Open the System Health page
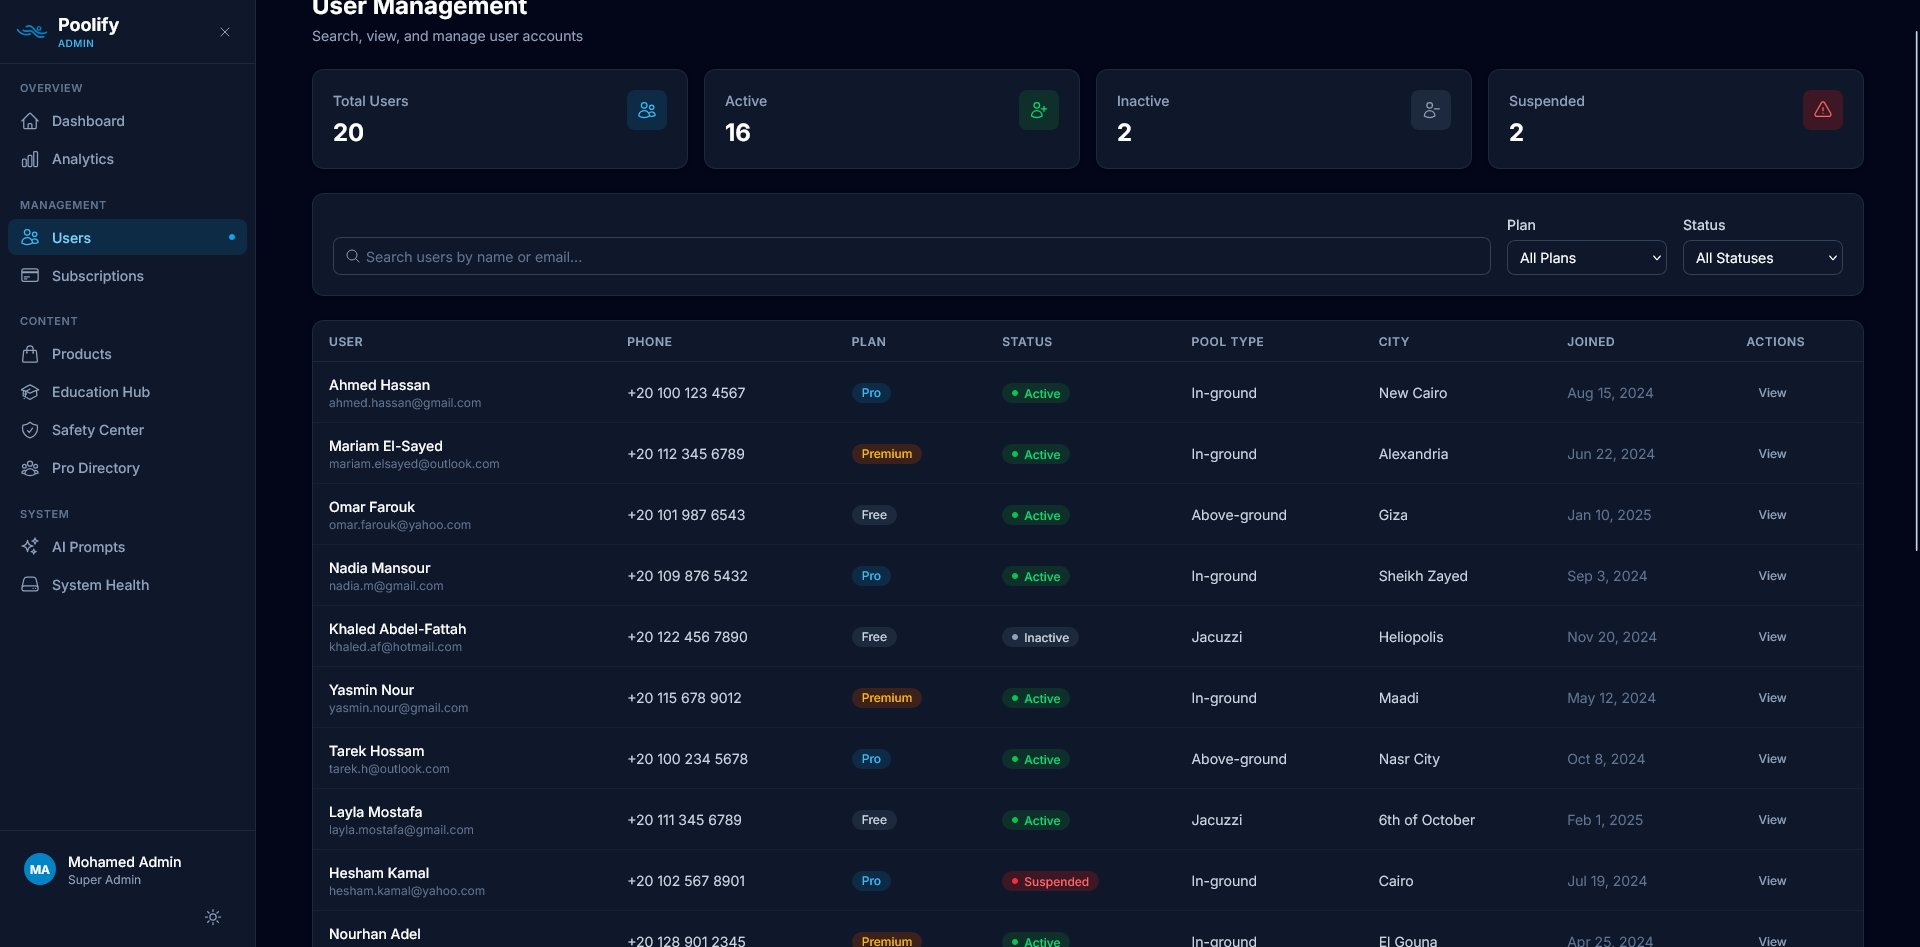Image resolution: width=1920 pixels, height=947 pixels. click(127, 585)
